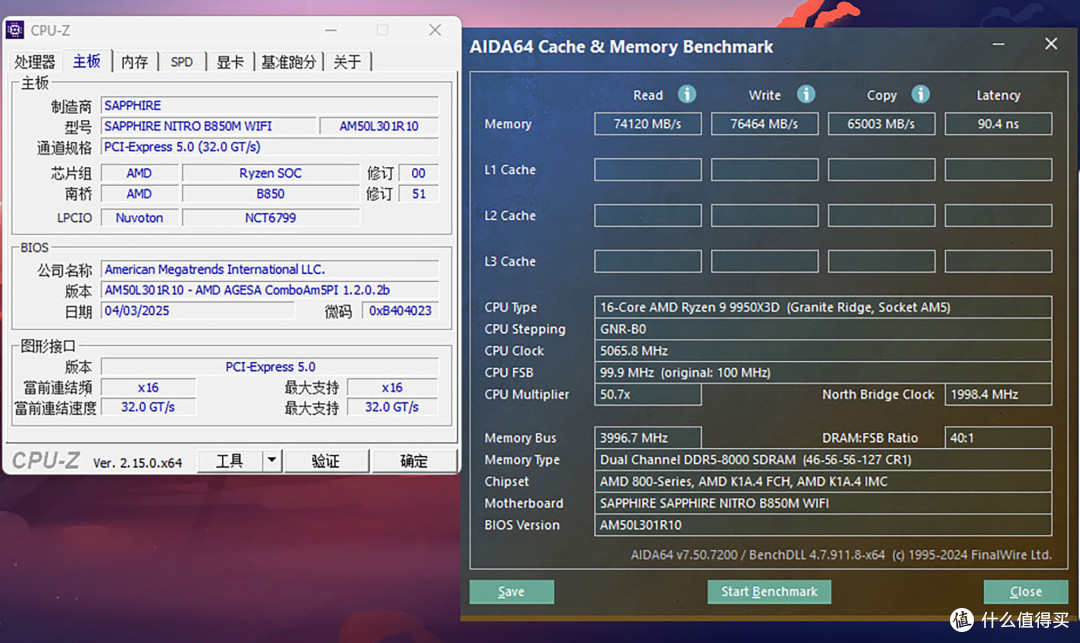Click the PCI-Express 5.0 (32.0 GT/s) bus spec
Viewport: 1080px width, 643px height.
click(270, 147)
